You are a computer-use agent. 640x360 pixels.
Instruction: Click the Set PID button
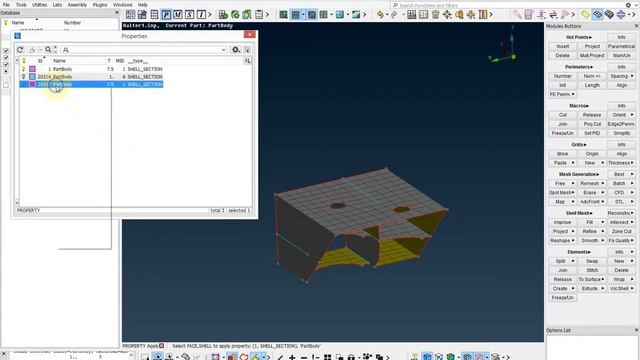point(592,133)
